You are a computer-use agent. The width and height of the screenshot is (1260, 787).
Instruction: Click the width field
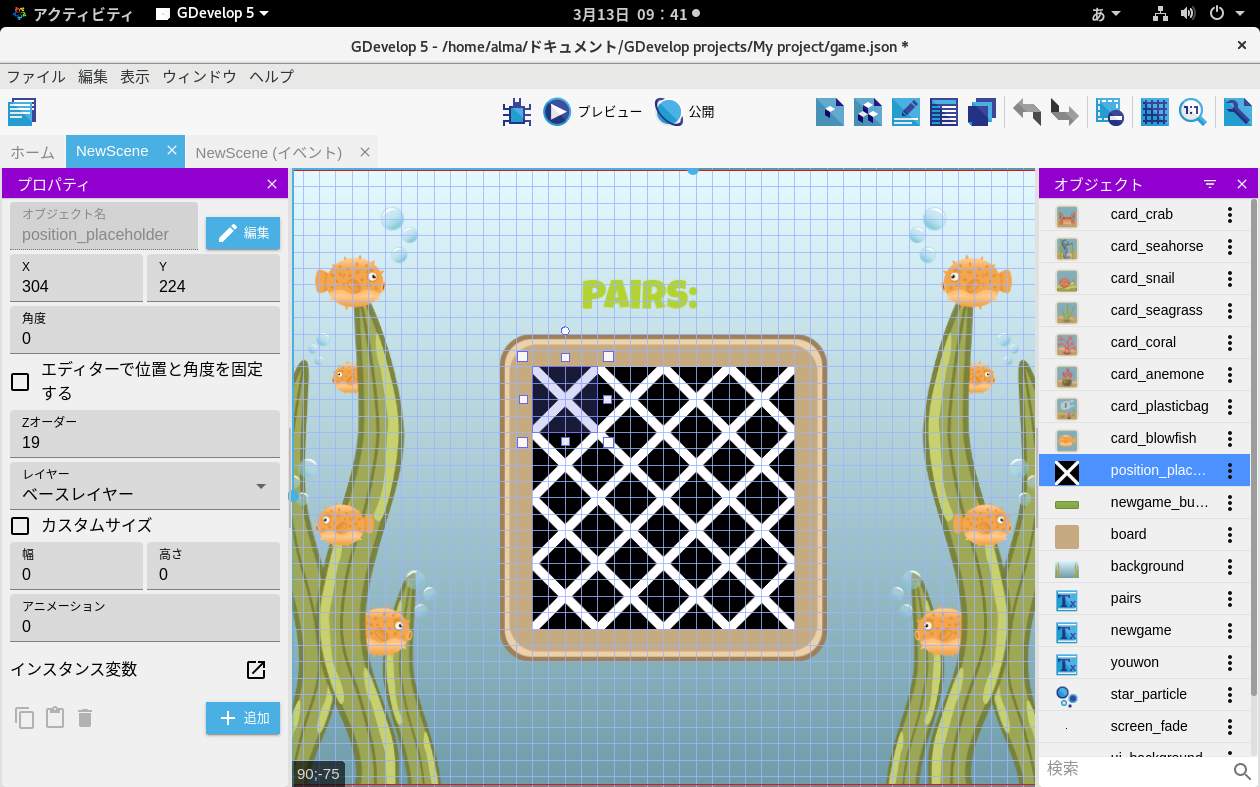pyautogui.click(x=76, y=566)
